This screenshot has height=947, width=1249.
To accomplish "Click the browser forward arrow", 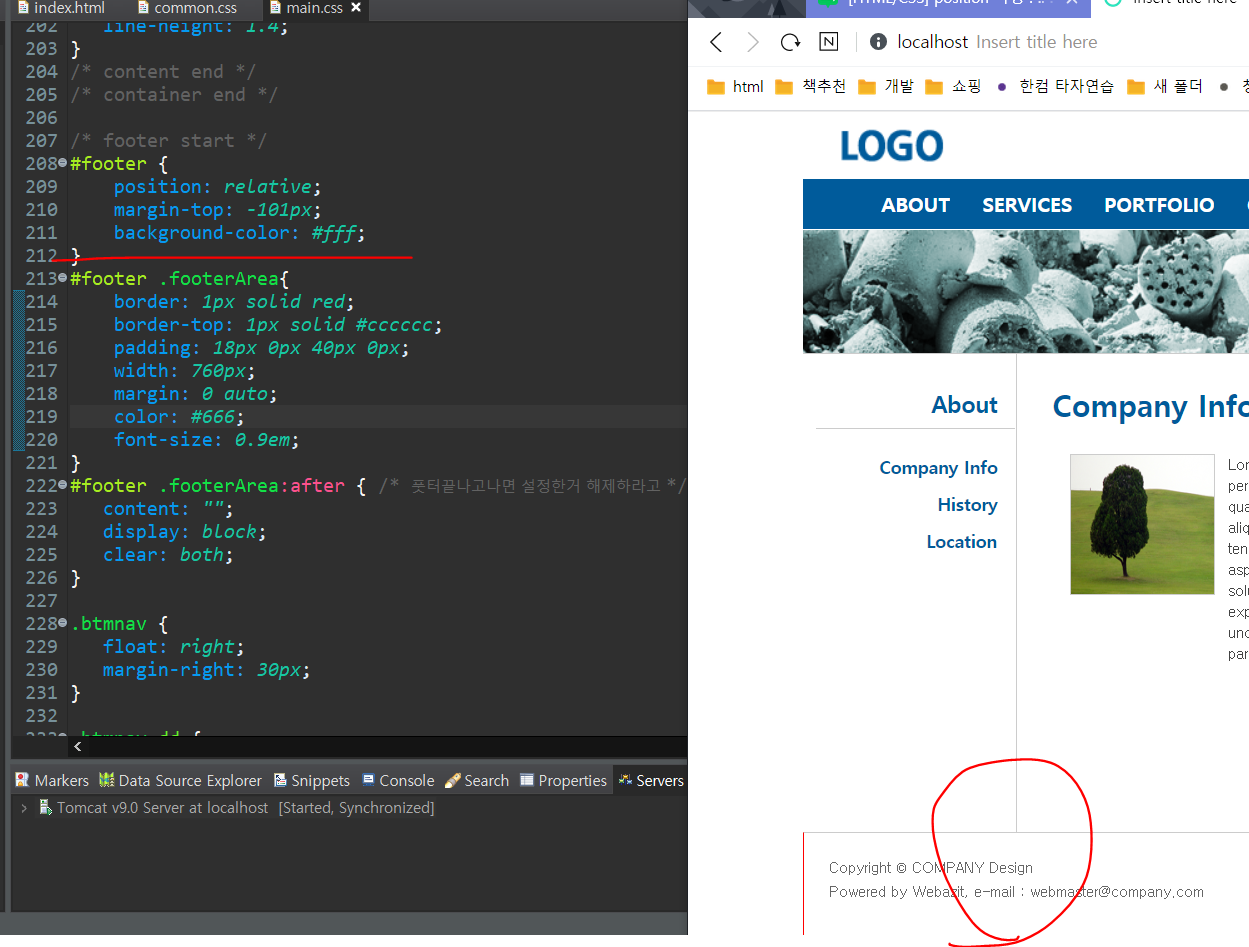I will pyautogui.click(x=753, y=42).
